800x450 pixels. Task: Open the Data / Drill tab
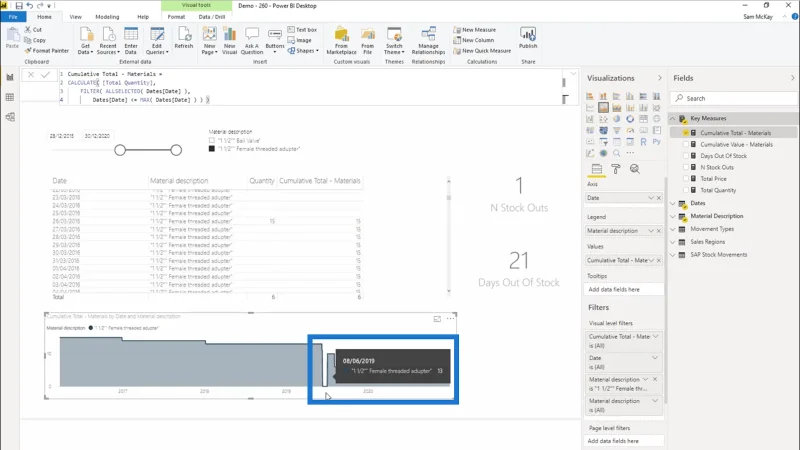212,17
